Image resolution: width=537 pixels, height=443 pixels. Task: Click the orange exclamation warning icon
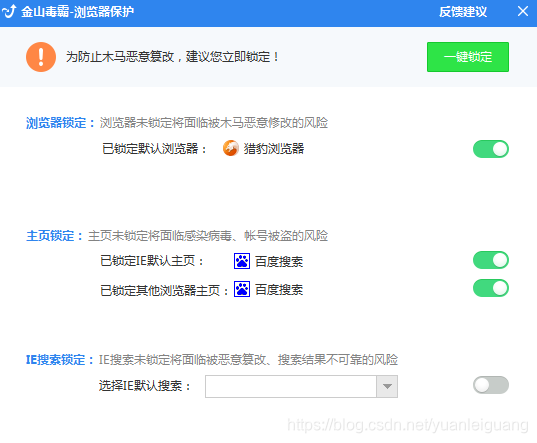[x=41, y=57]
